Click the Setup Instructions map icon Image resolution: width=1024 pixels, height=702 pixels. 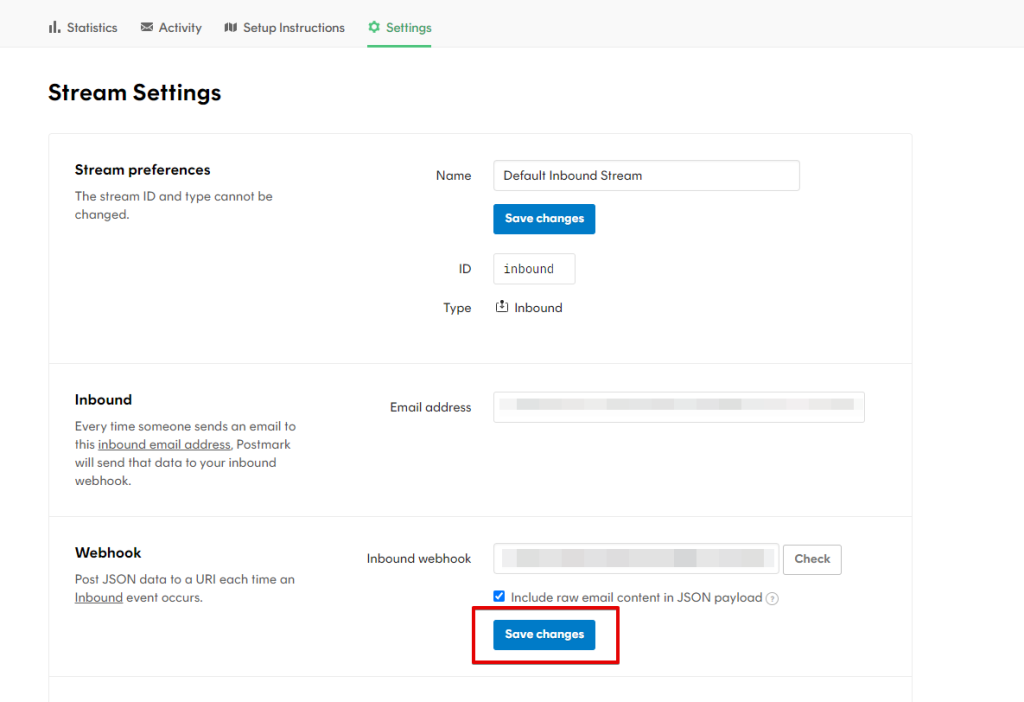[x=231, y=28]
